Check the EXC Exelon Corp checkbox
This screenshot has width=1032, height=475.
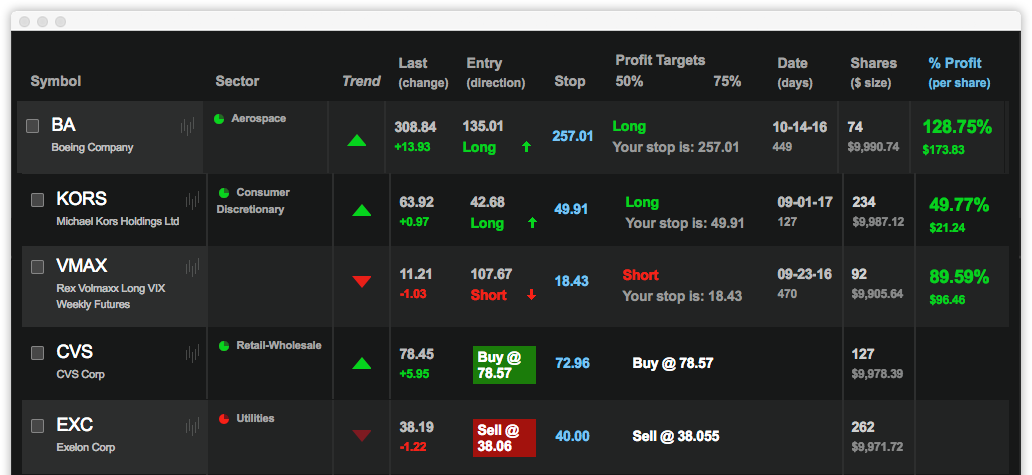point(38,426)
